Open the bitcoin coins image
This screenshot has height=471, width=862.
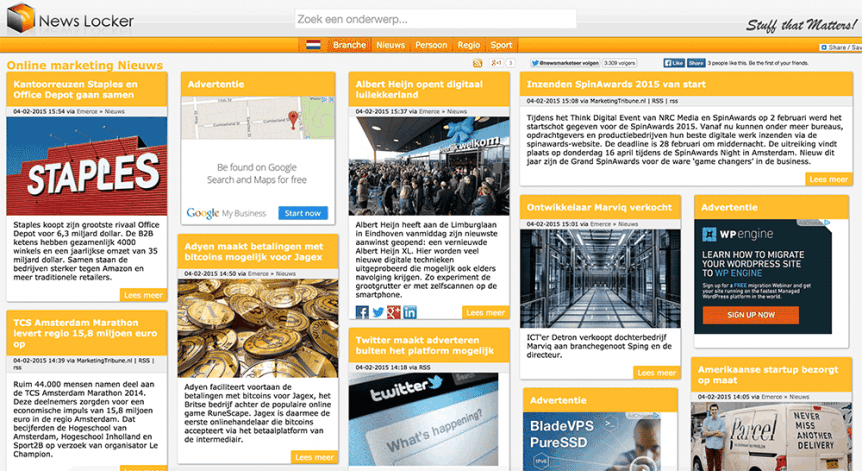coord(258,328)
